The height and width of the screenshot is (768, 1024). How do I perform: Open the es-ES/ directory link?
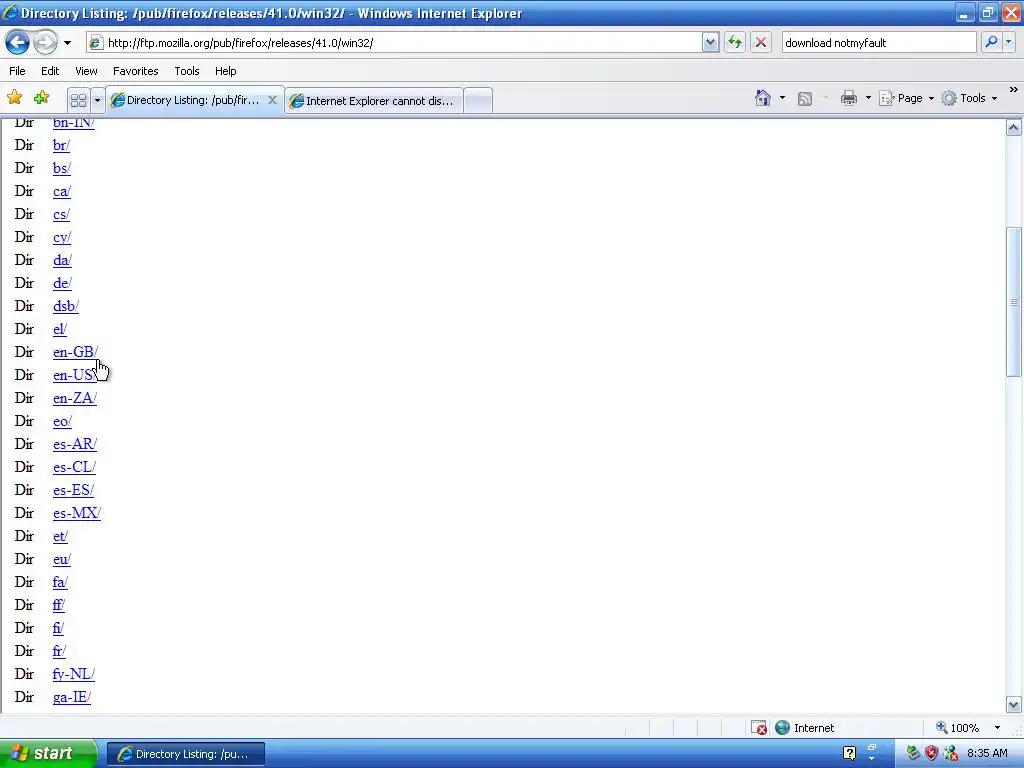click(73, 490)
